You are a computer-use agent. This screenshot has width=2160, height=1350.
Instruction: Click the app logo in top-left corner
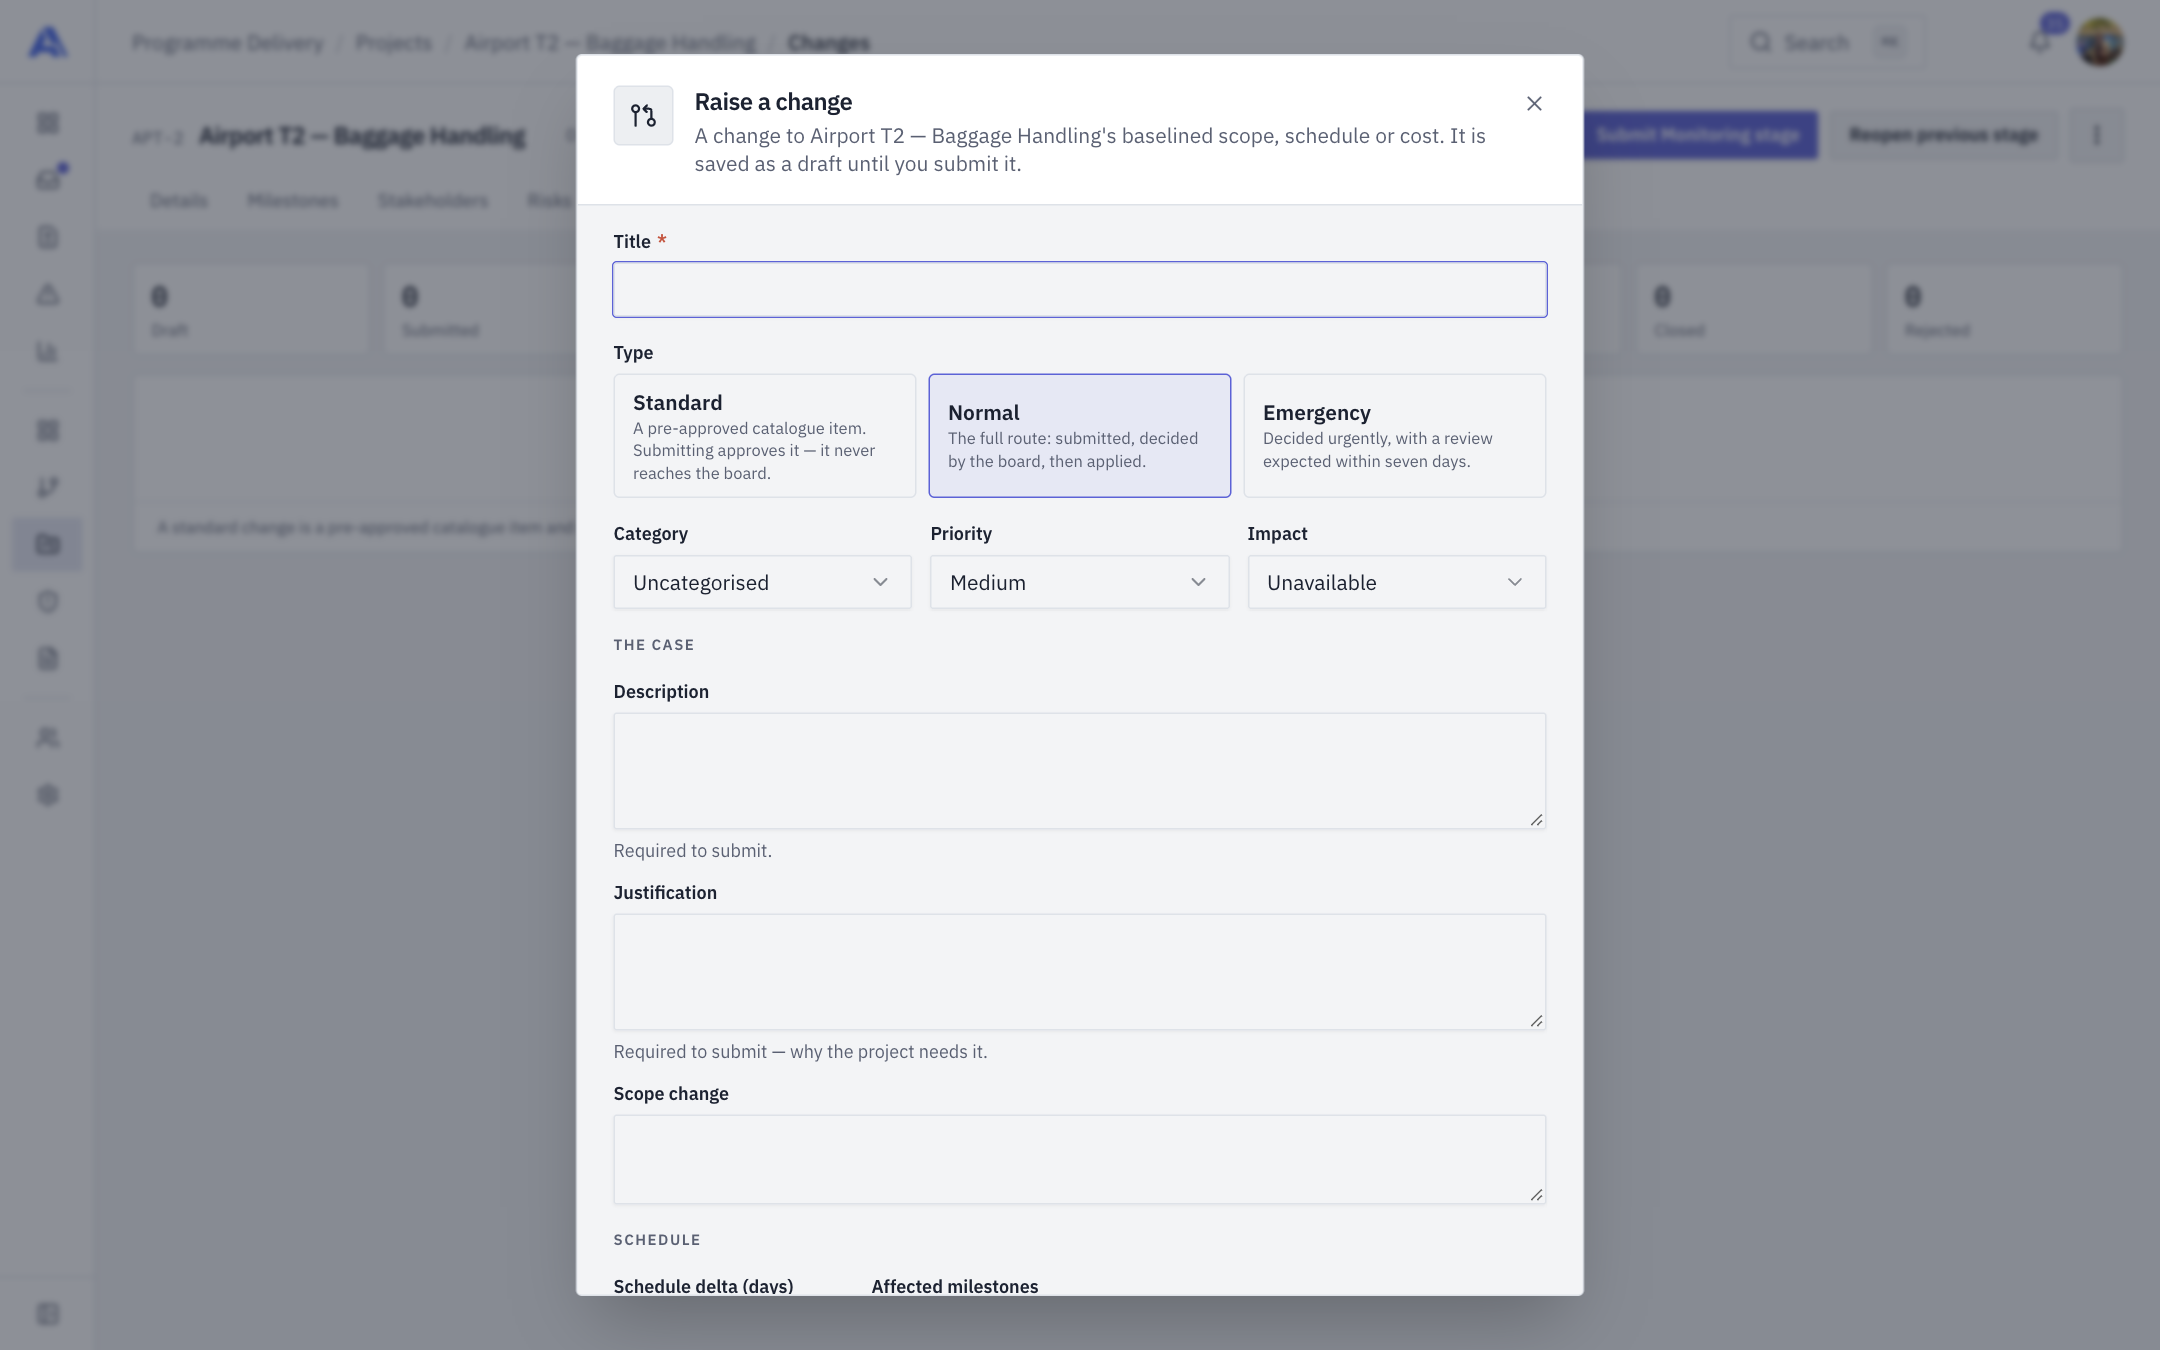tap(48, 42)
